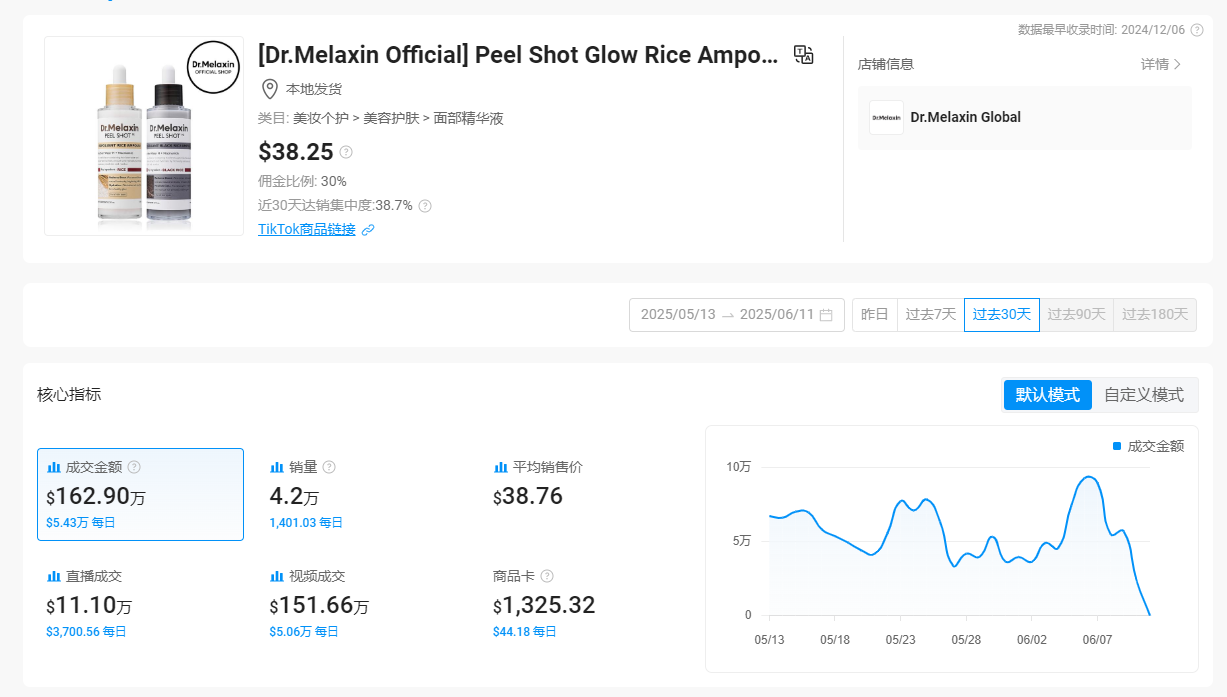
Task: Open the TikTok商品链接 product link
Action: click(306, 229)
